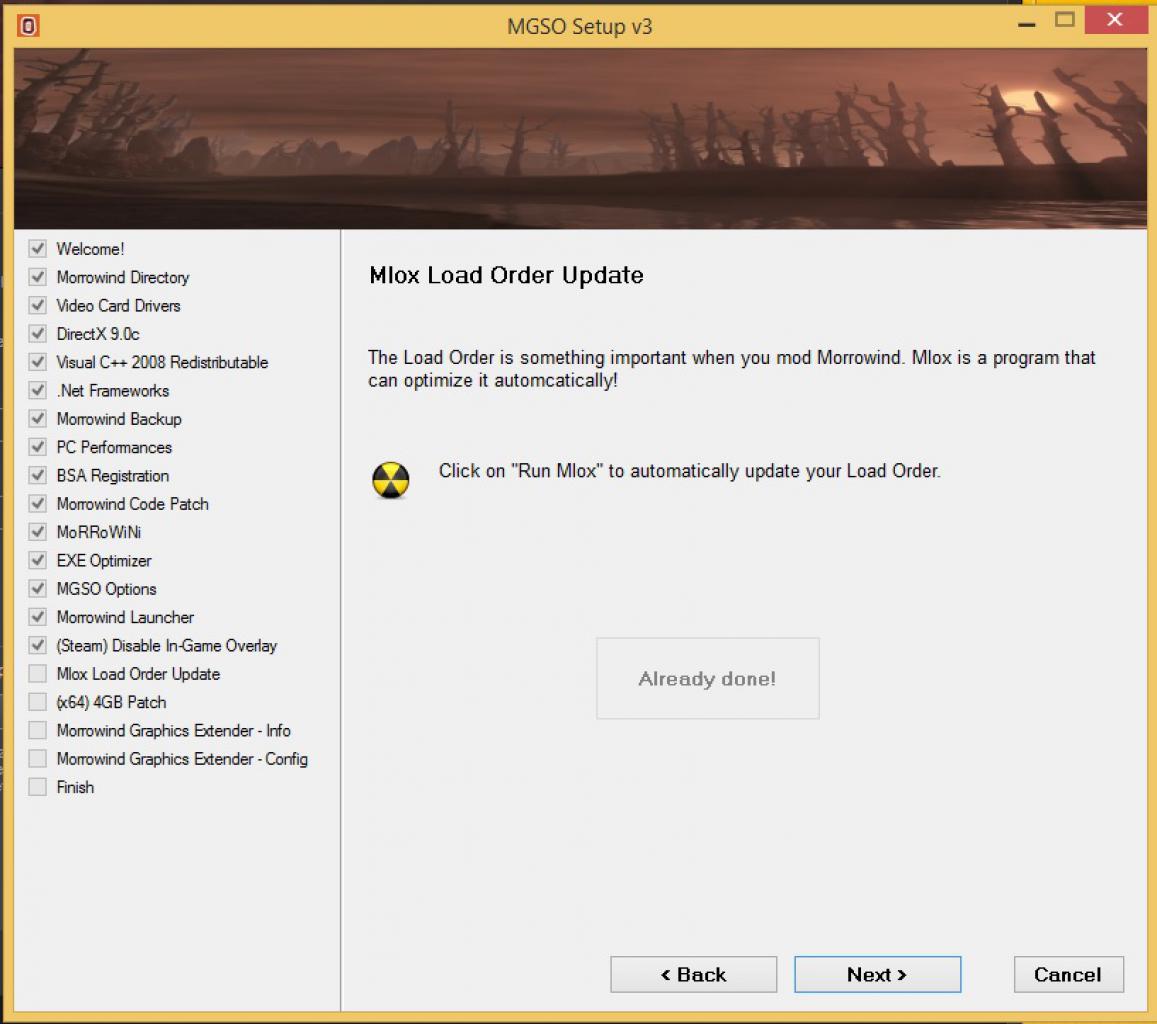
Task: Click the 'MGSO Setup v3' window title
Action: coord(579,27)
